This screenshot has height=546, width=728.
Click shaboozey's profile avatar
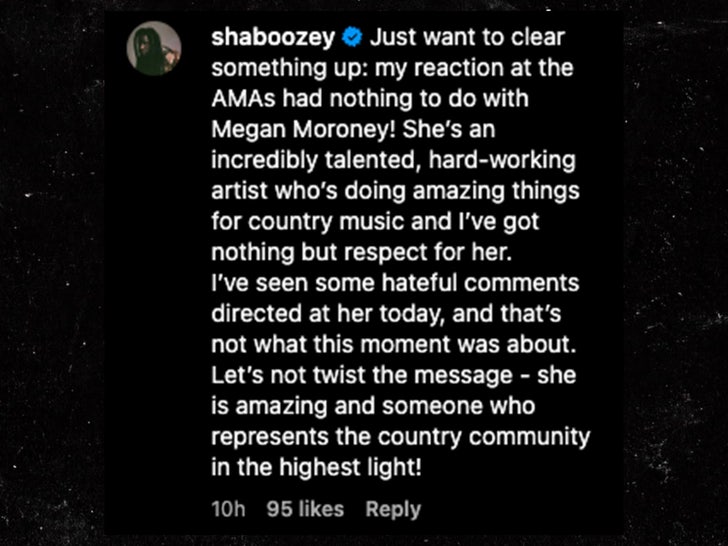point(154,48)
